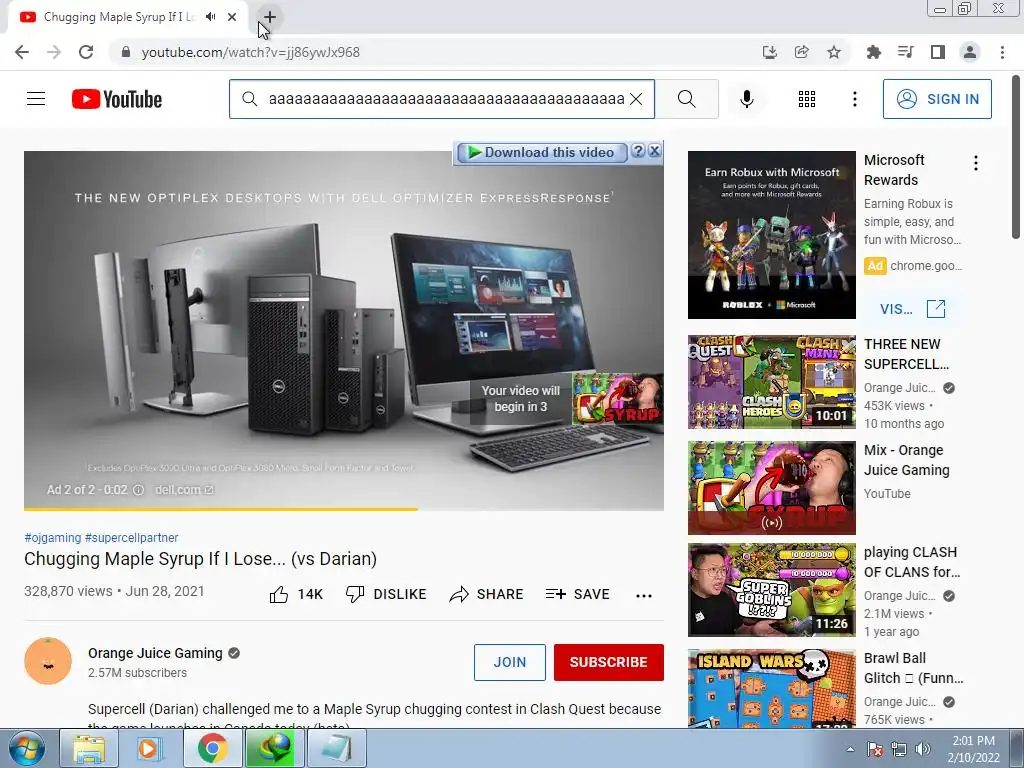
Task: Open the Orange Juice Gaming channel name
Action: 155,653
